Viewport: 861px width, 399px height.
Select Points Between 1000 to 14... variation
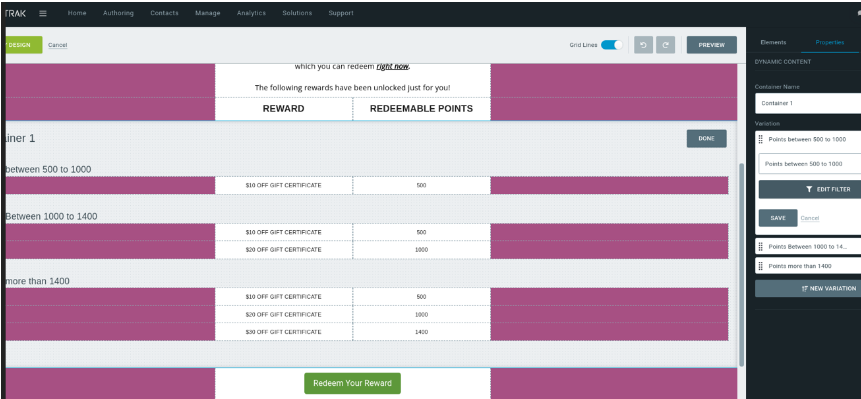pyautogui.click(x=808, y=247)
